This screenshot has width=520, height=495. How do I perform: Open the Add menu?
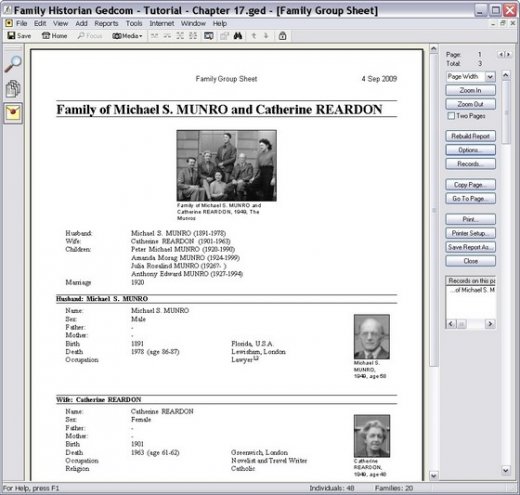click(x=81, y=23)
